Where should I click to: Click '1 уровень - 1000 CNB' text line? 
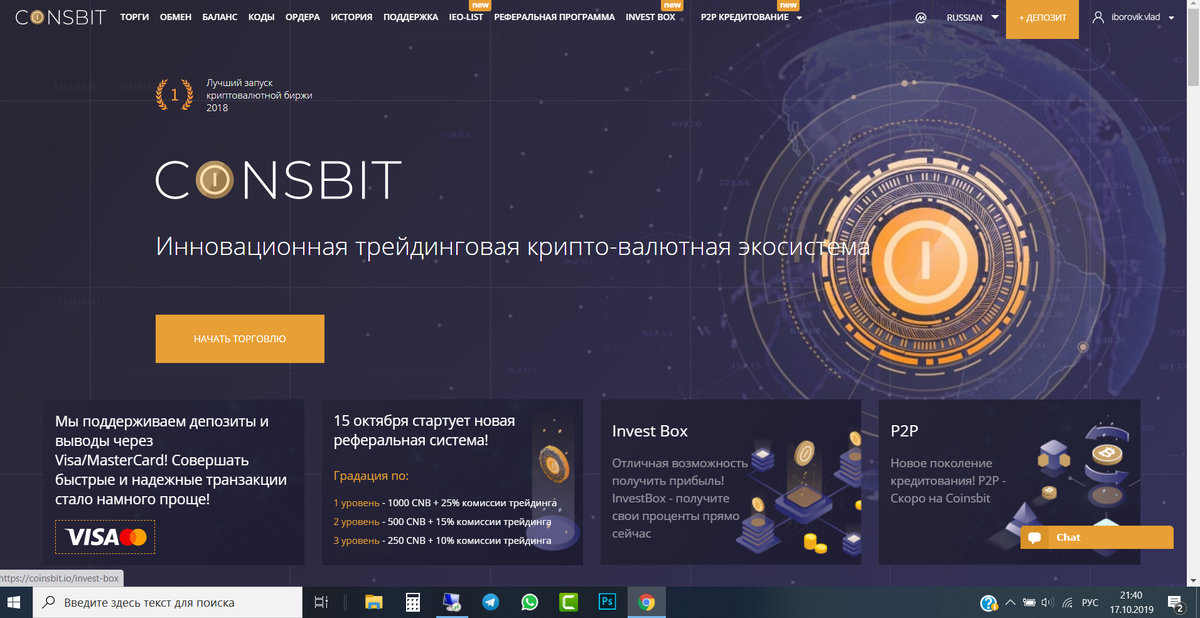(x=444, y=502)
